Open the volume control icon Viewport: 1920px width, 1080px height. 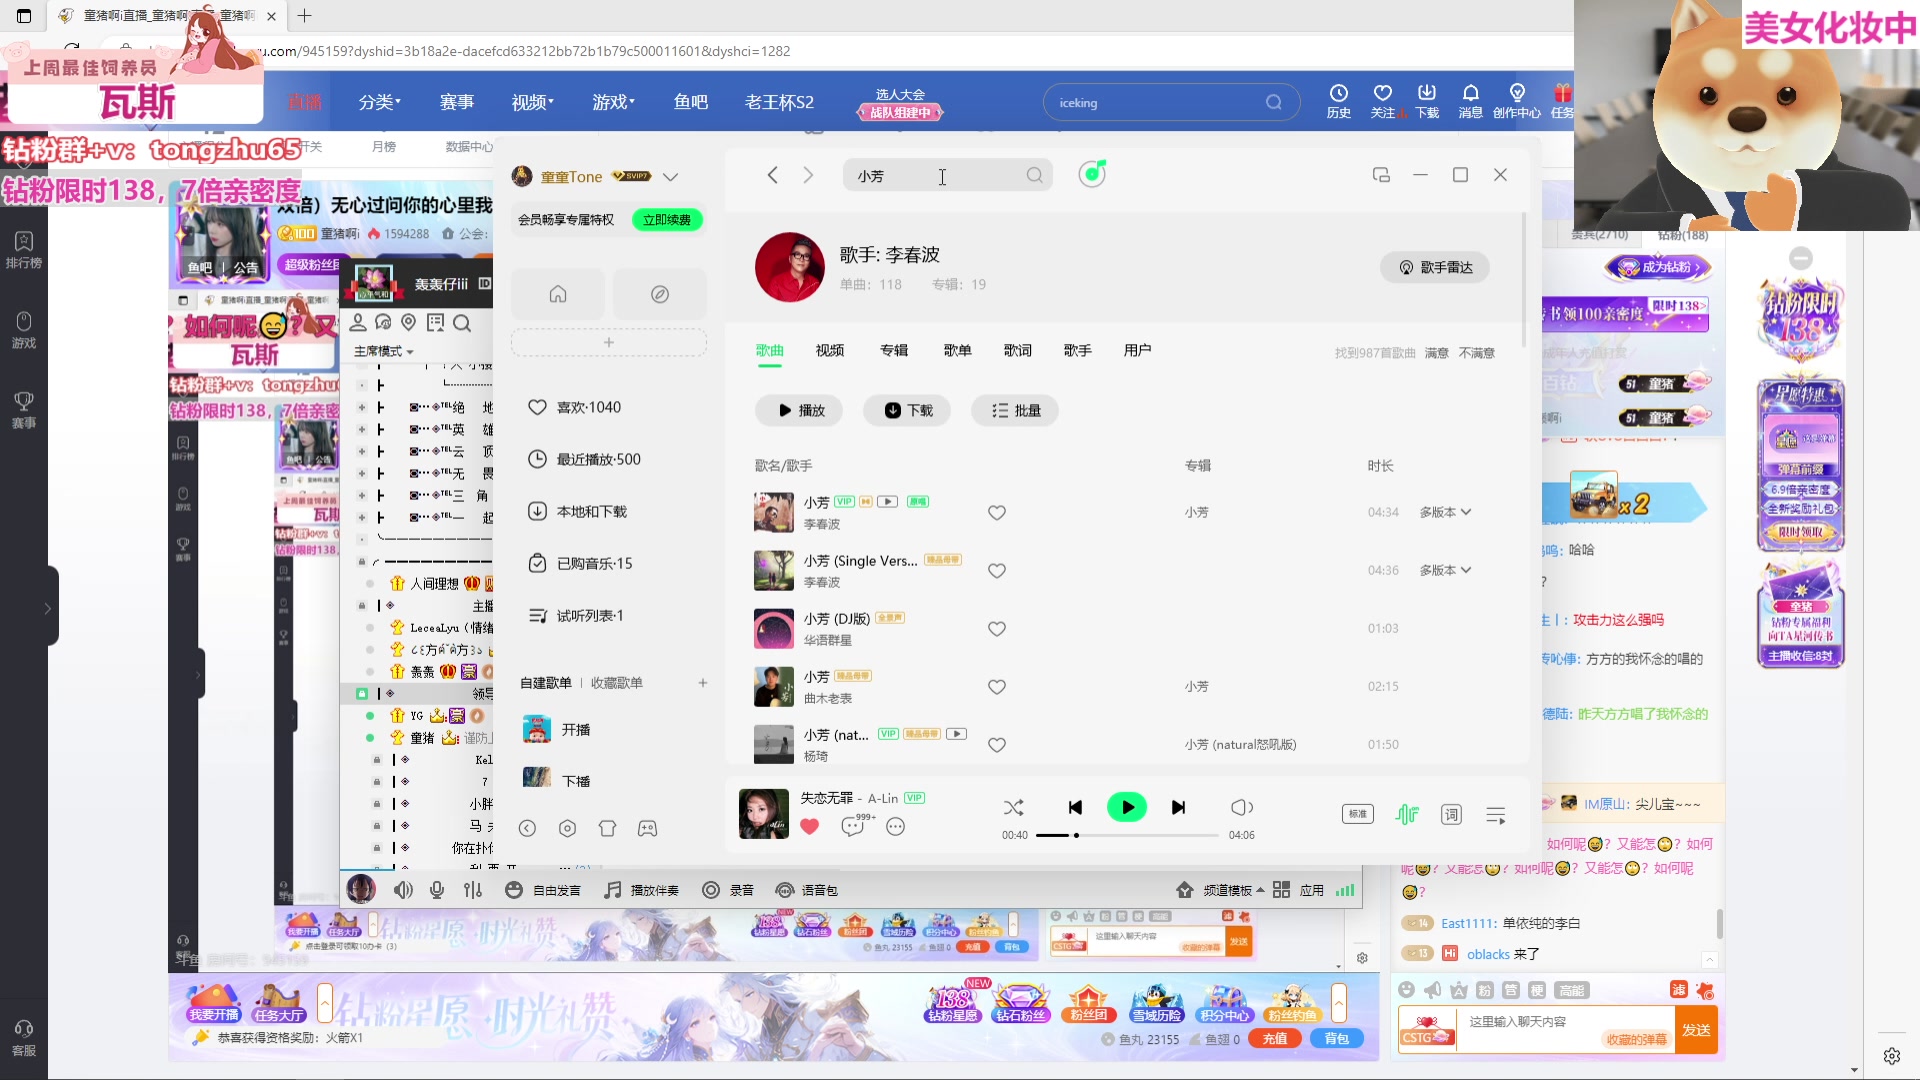(1241, 807)
